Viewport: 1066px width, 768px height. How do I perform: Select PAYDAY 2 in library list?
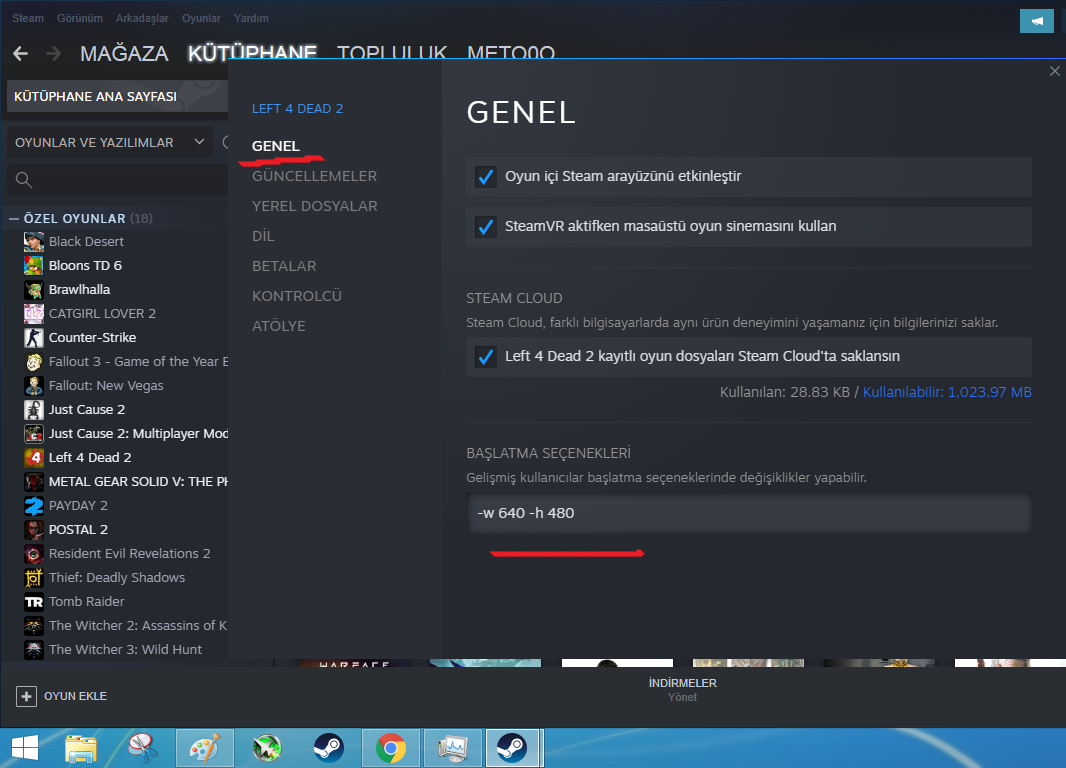point(78,506)
